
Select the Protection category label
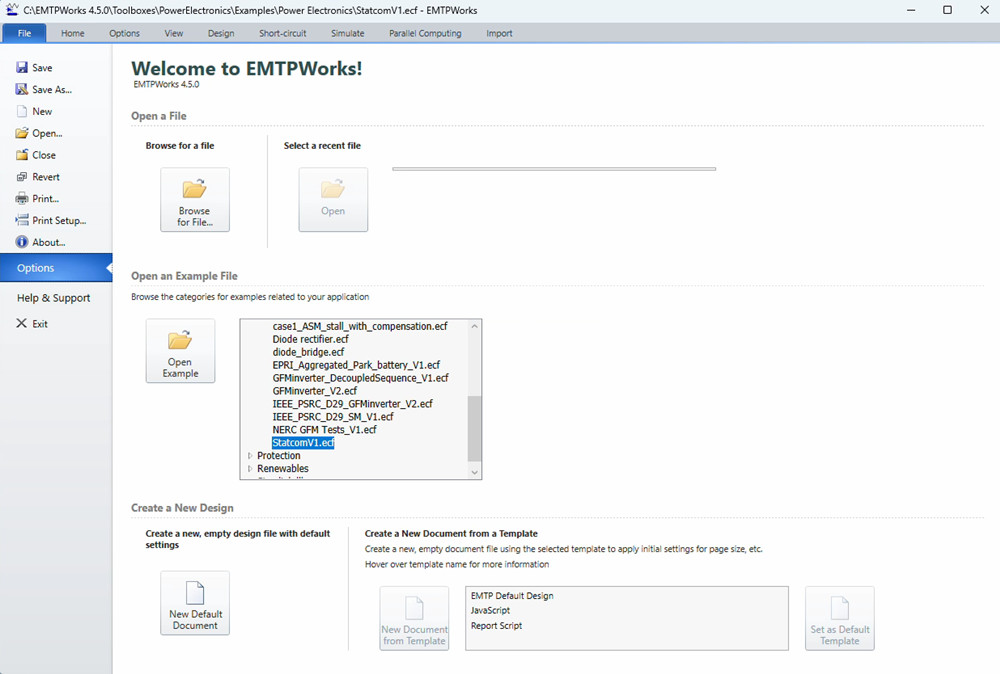coord(279,455)
